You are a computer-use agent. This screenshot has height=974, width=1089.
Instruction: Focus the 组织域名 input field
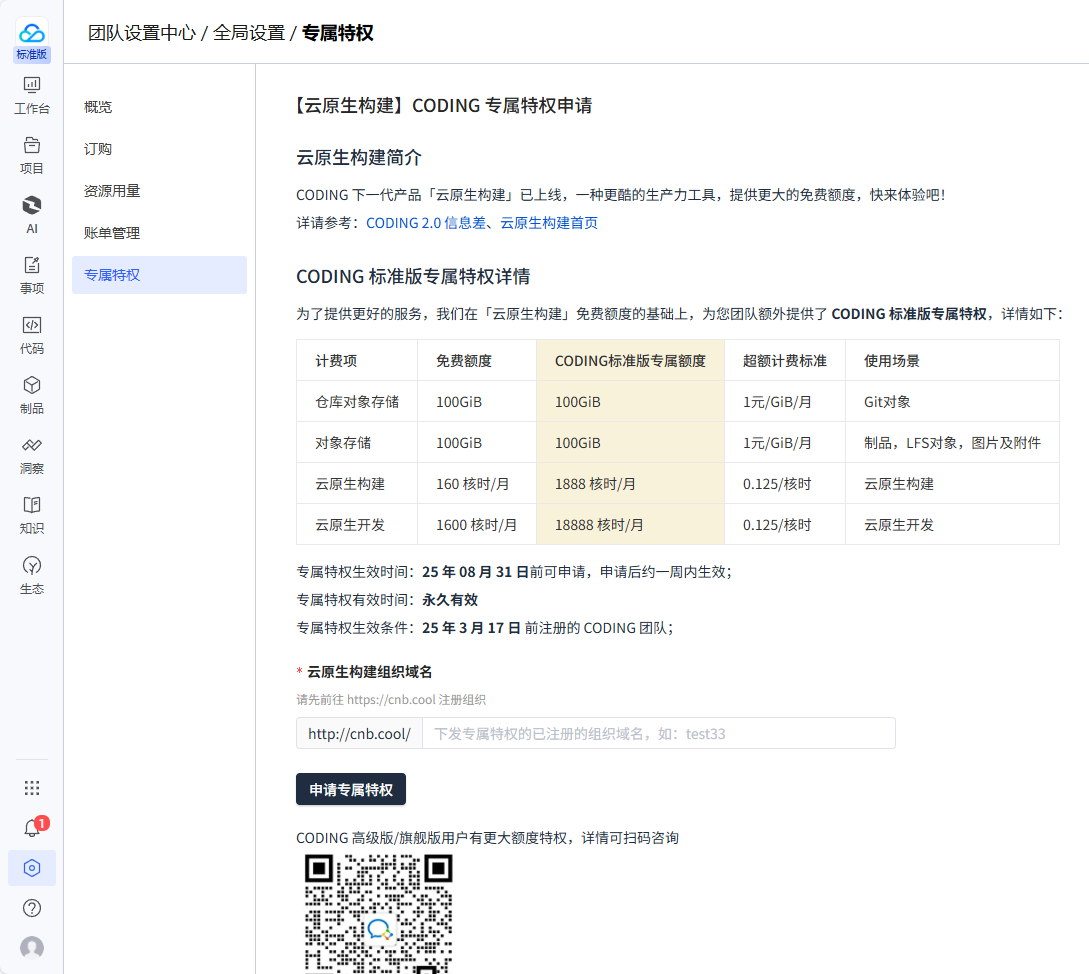coord(658,734)
